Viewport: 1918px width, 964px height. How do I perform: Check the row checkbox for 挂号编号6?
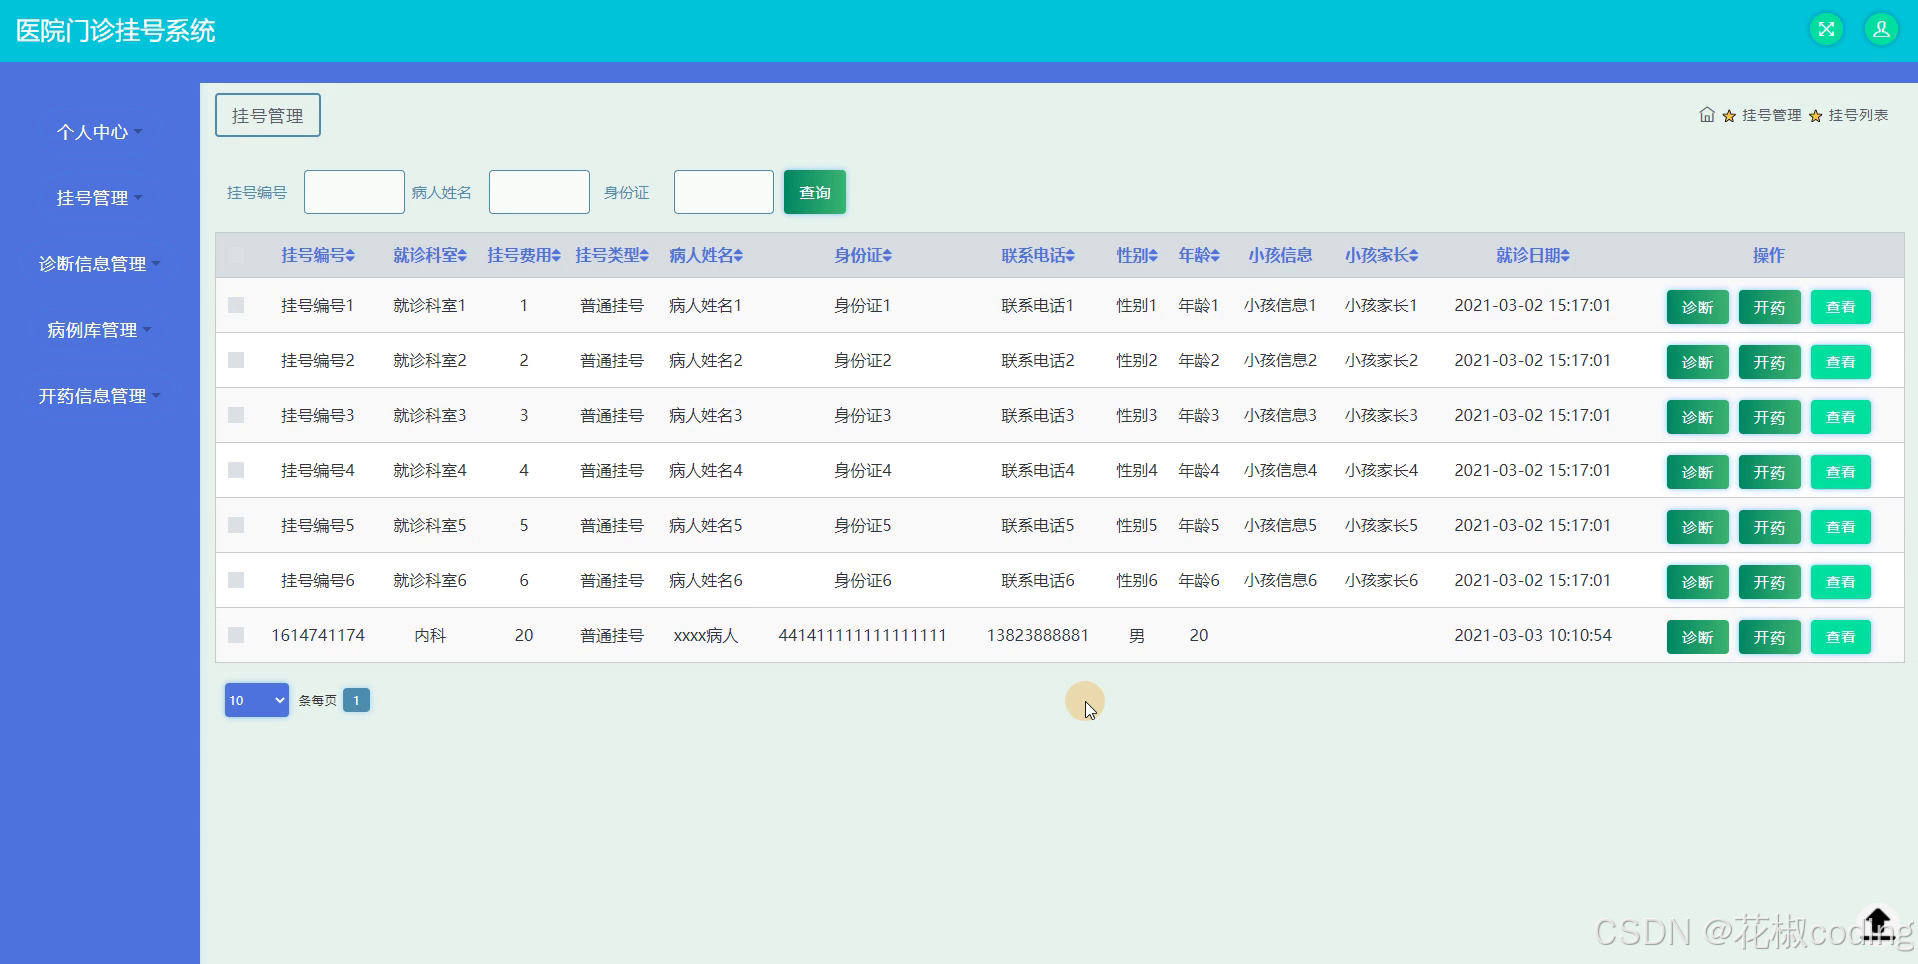(x=236, y=580)
